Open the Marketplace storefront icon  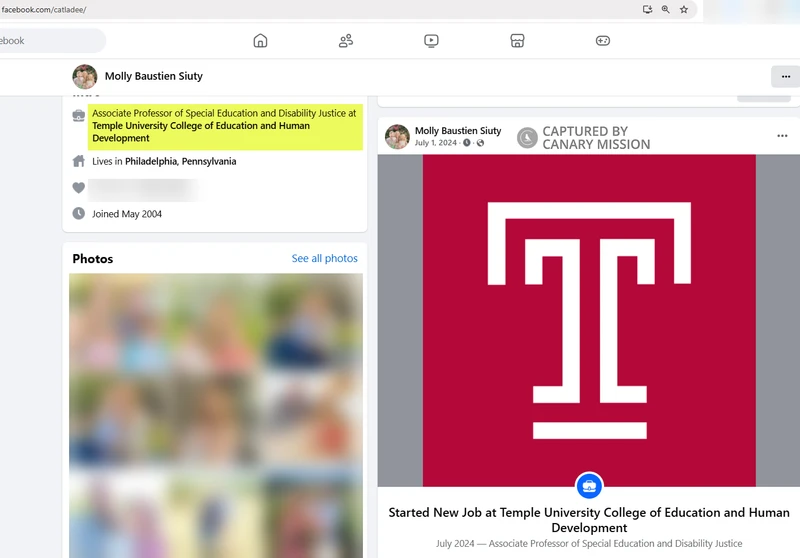tap(517, 41)
